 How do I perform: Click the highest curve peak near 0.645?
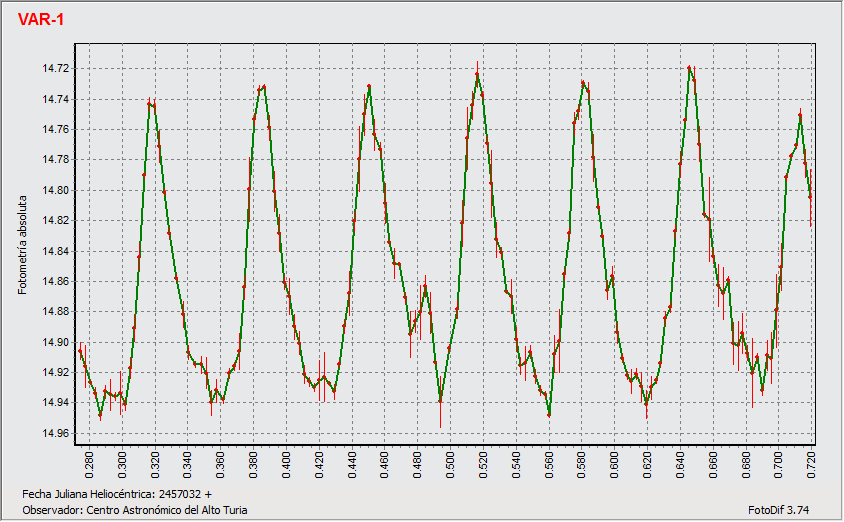tap(690, 67)
